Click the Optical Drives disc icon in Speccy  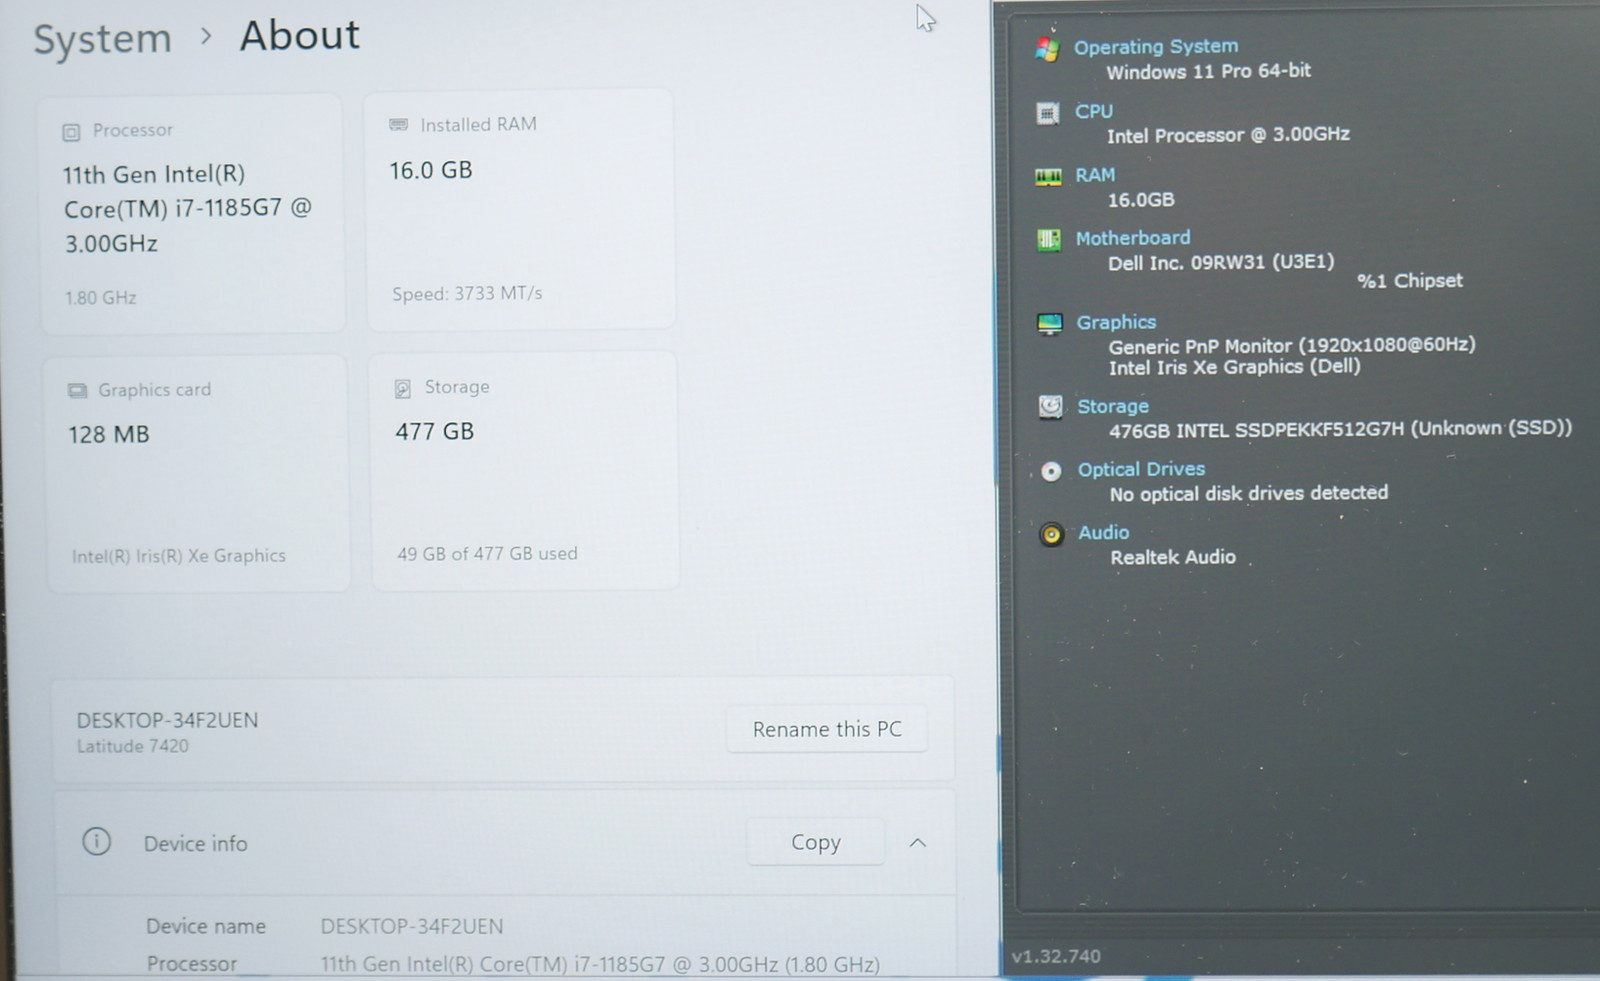pos(1051,471)
